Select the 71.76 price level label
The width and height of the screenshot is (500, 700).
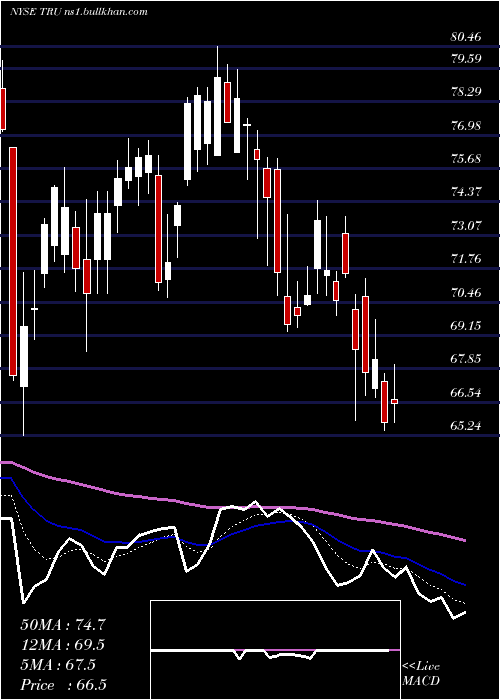pos(466,259)
